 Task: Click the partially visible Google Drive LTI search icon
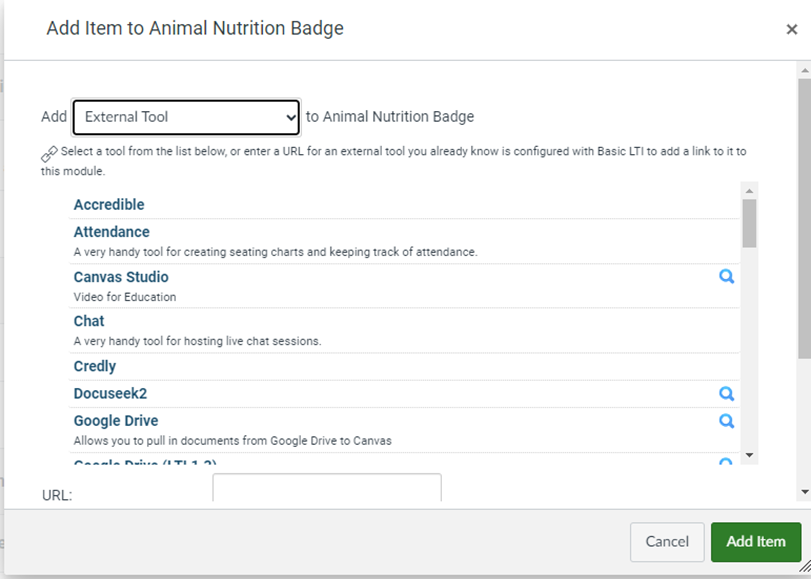726,462
